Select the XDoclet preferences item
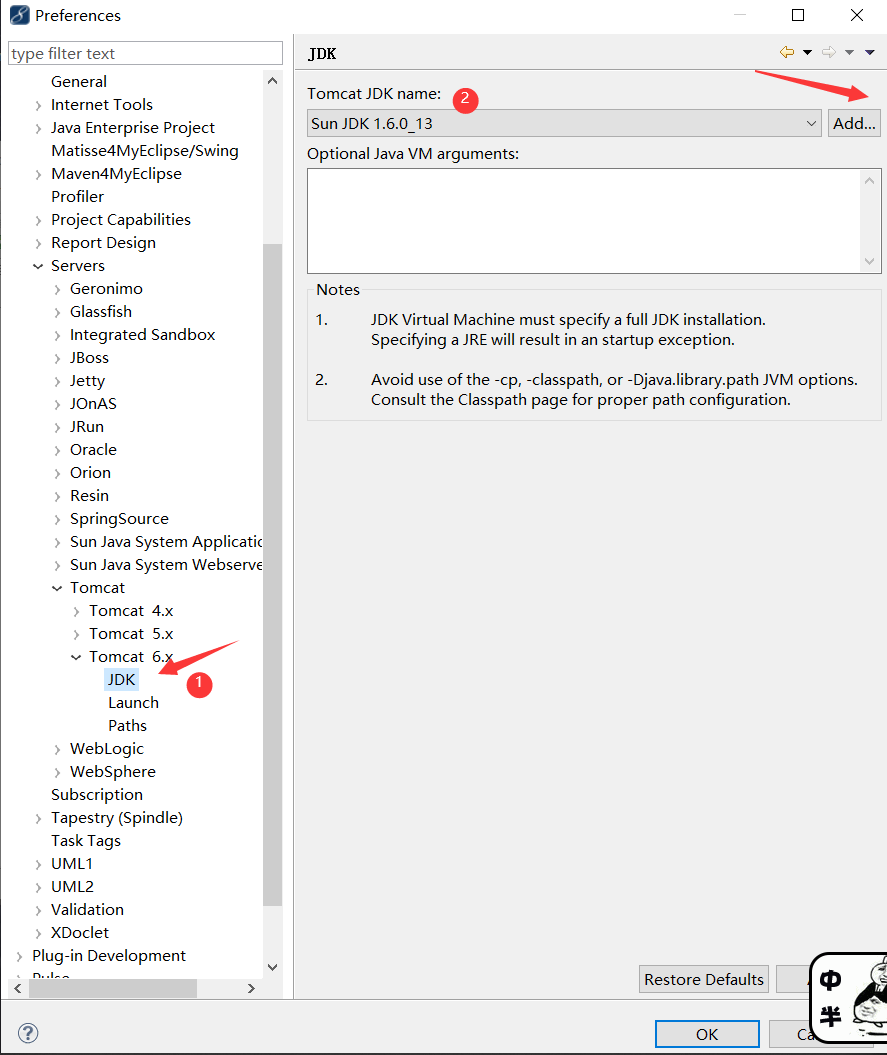 [x=80, y=933]
